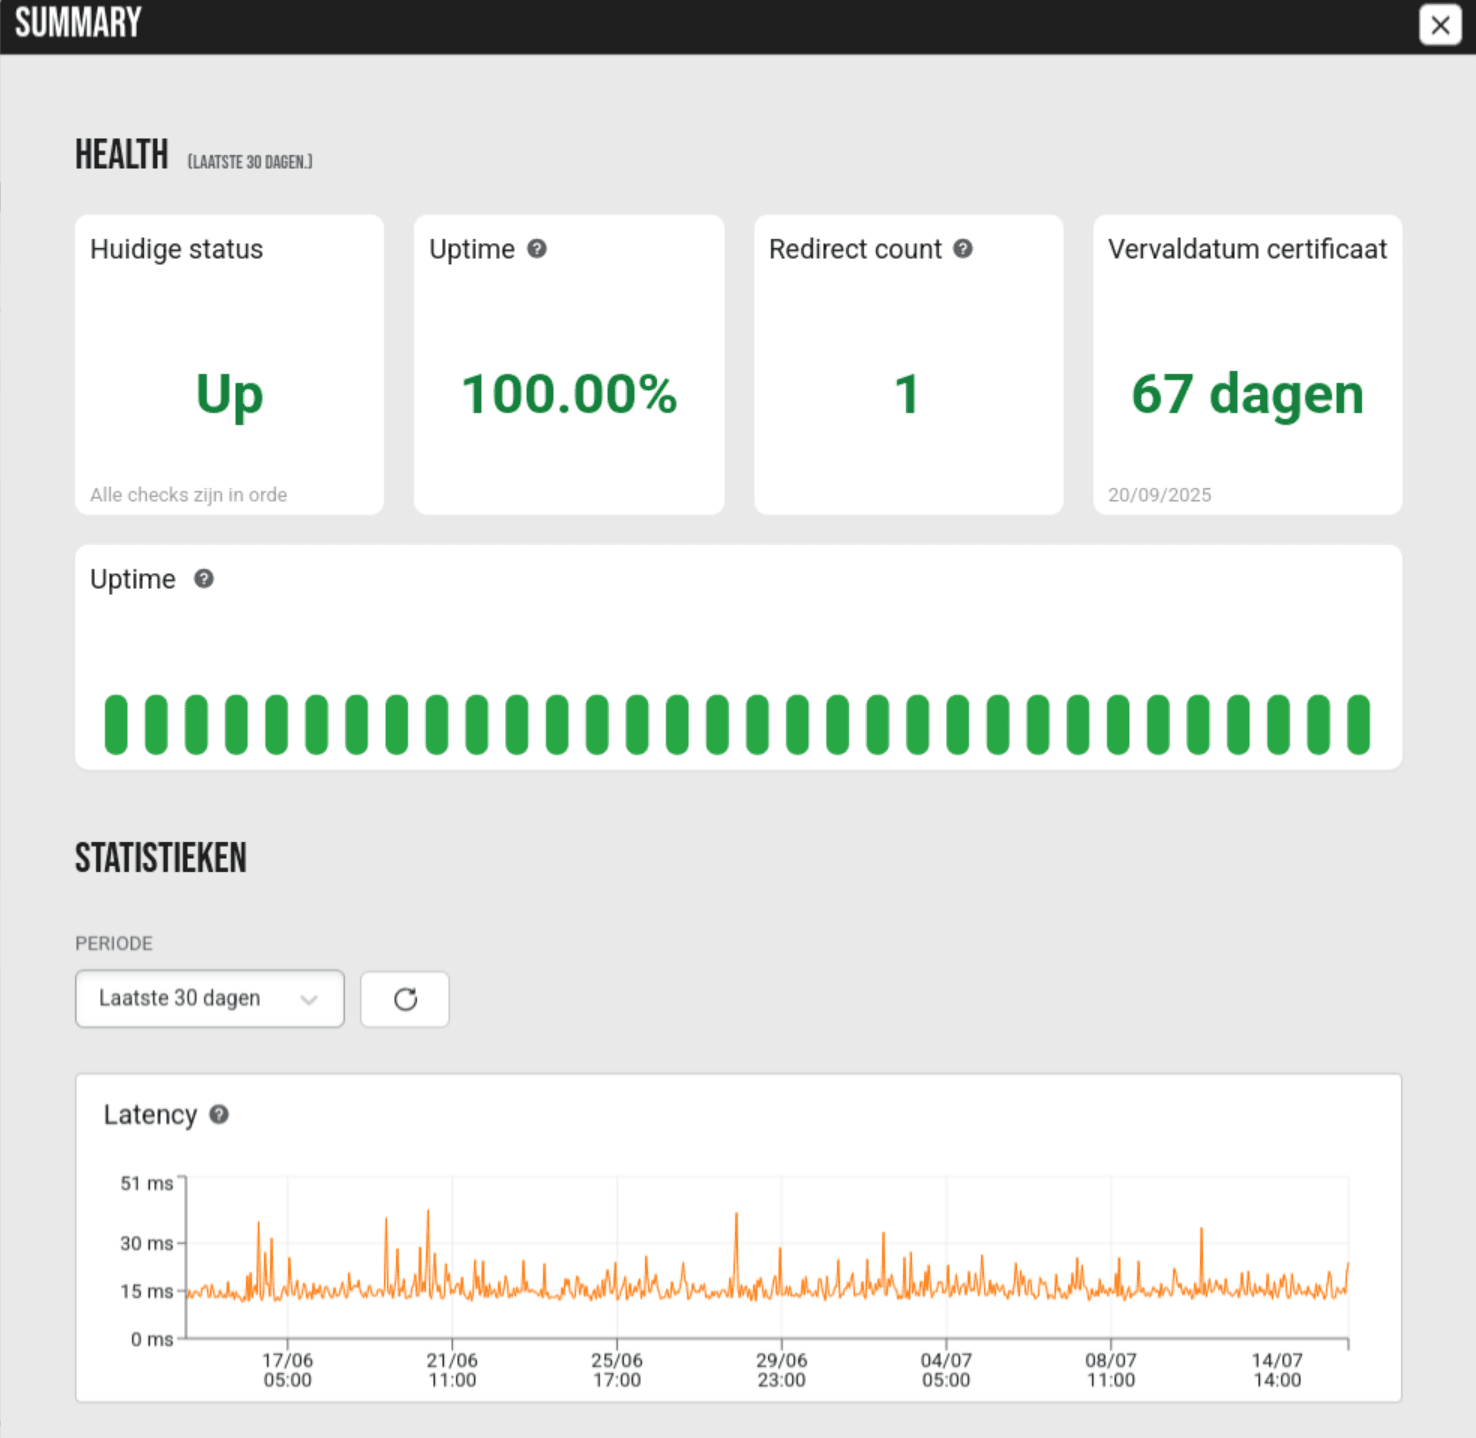1476x1438 pixels.
Task: Click the 'HEALTH' section heading
Action: pos(122,155)
